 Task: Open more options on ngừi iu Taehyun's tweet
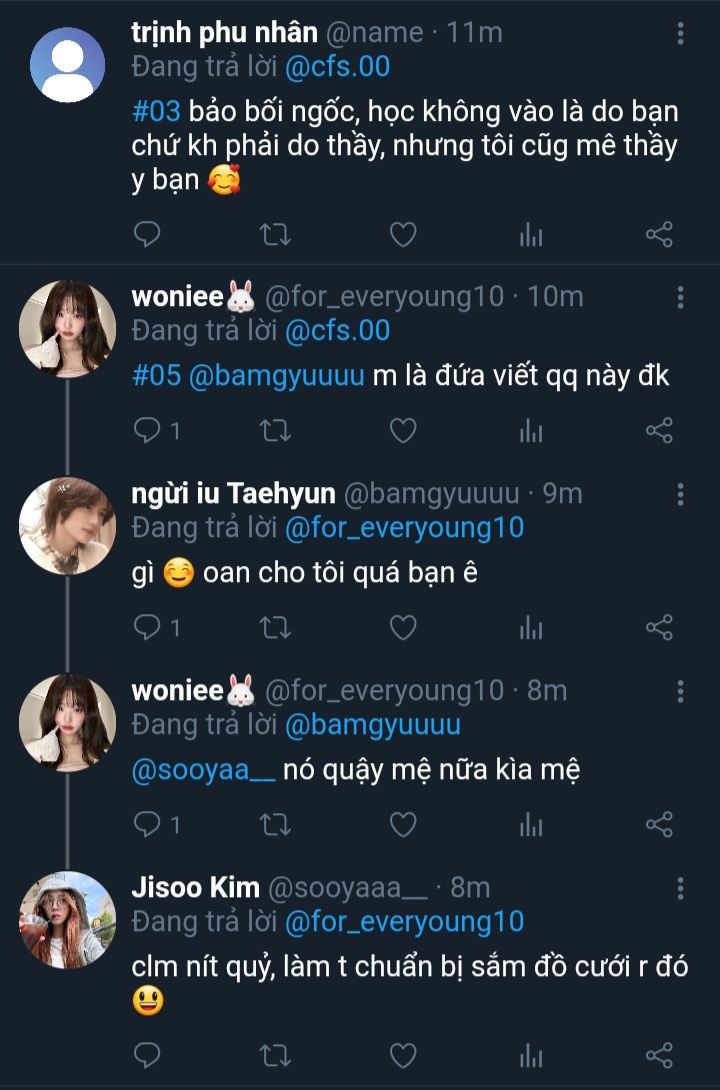680,494
